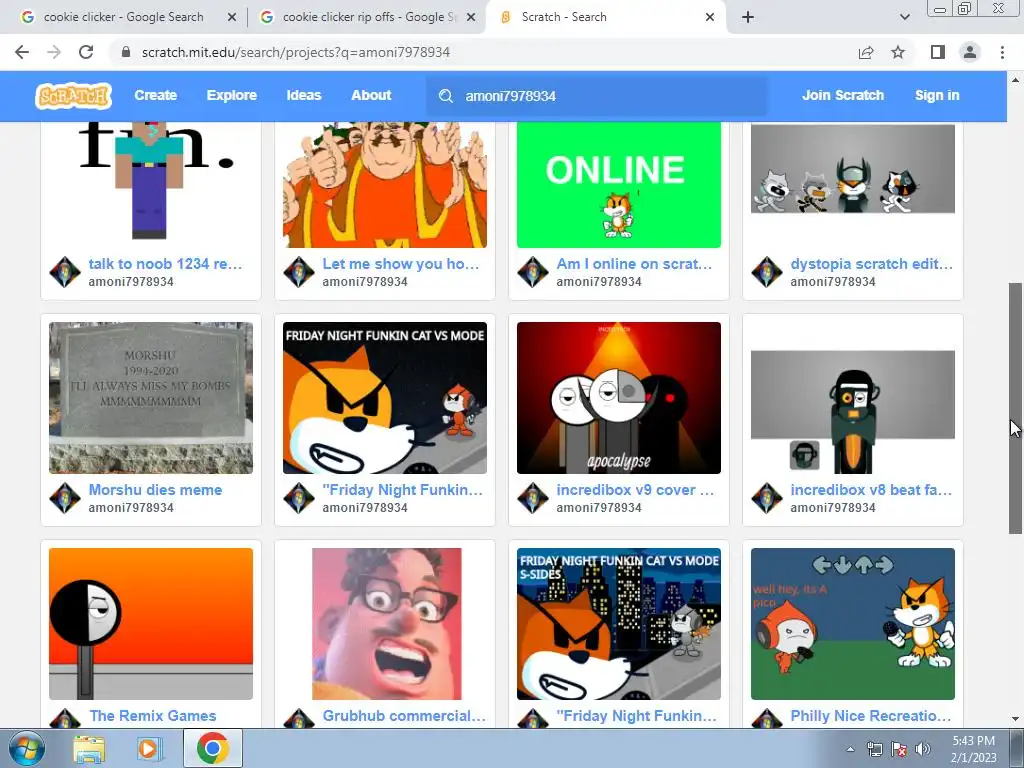Click avatar next to 'incredibox v8 beat fa…'

tap(767, 498)
